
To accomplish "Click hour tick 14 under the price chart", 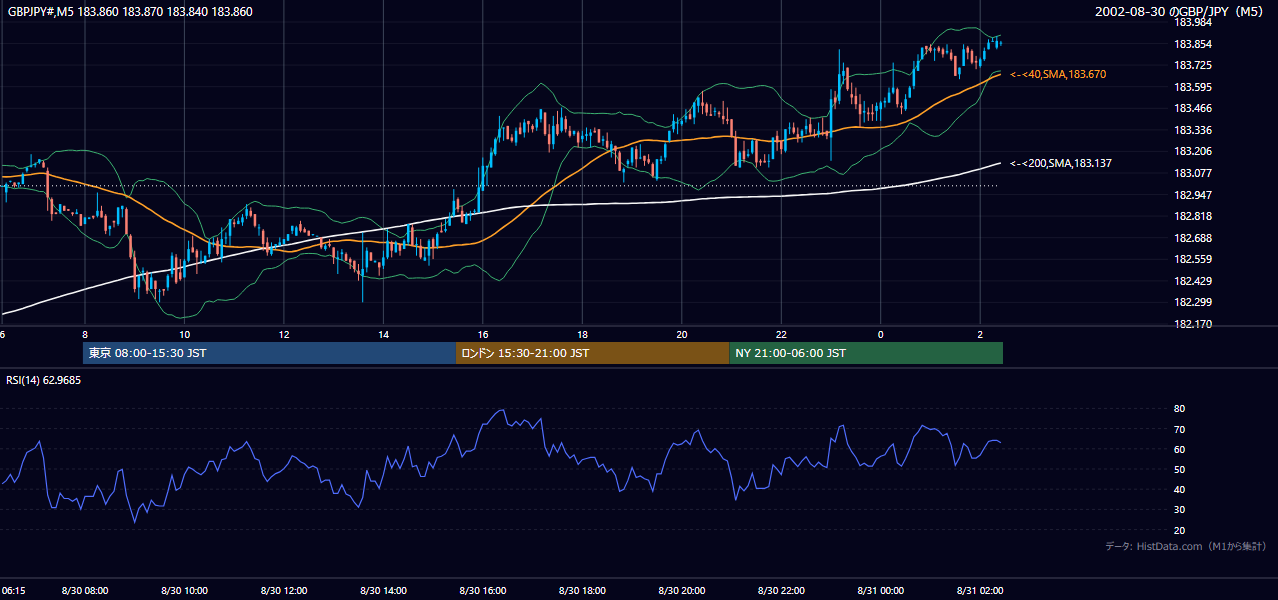I will (x=383, y=334).
